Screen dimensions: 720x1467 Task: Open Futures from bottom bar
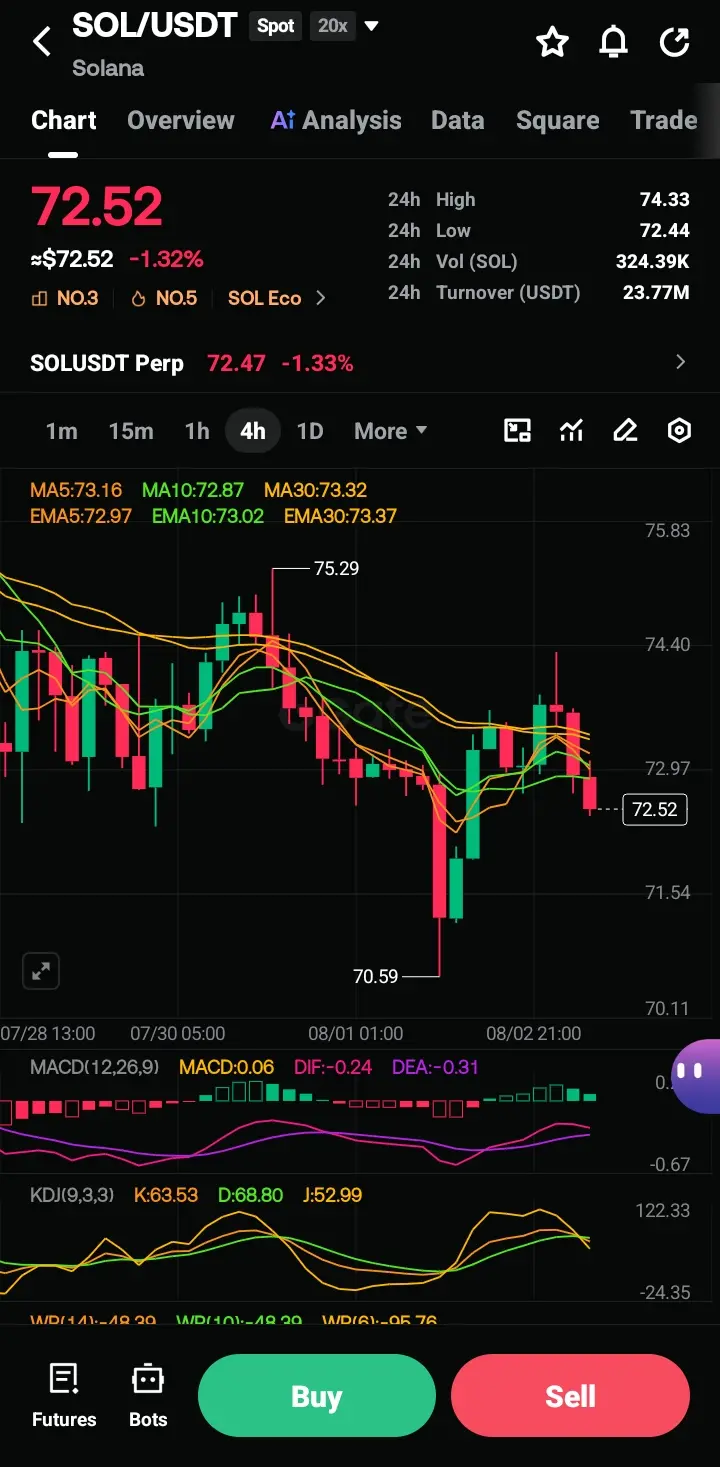[64, 1395]
